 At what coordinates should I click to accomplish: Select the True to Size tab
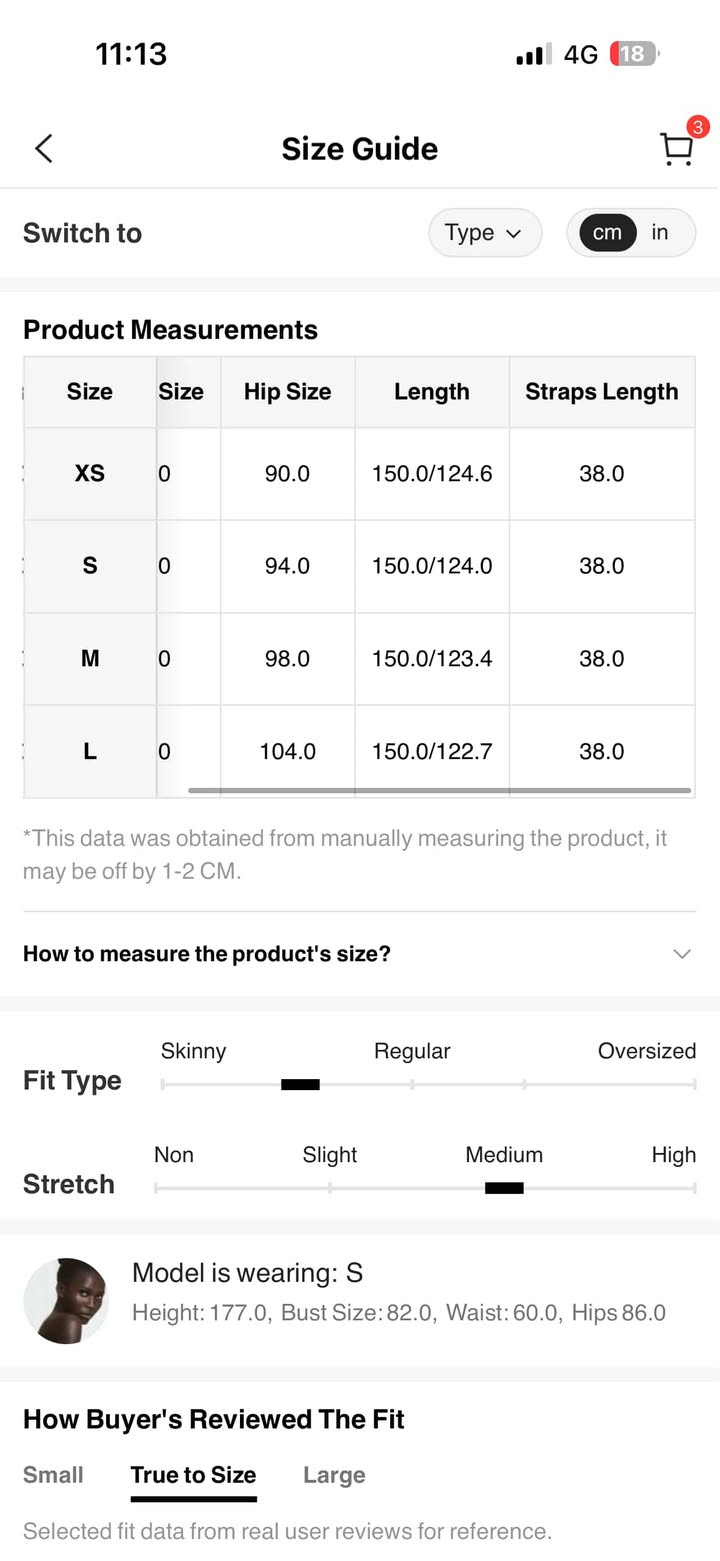click(193, 1475)
